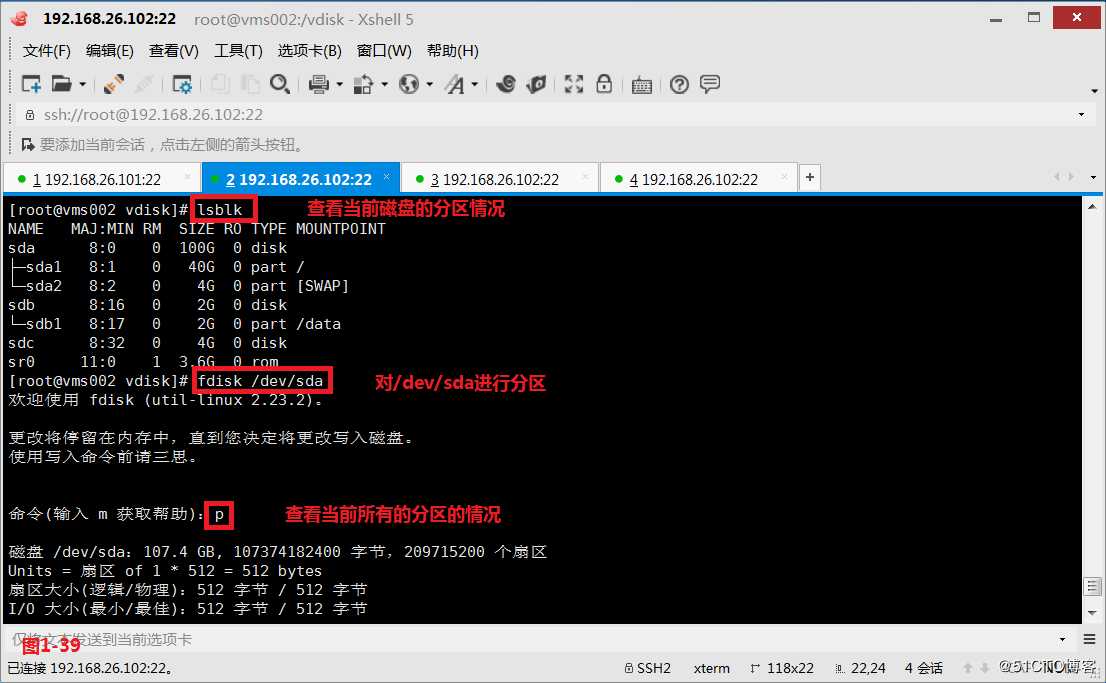This screenshot has width=1106, height=683.
Task: Click terminal scrollbar down arrow
Action: [x=1092, y=612]
